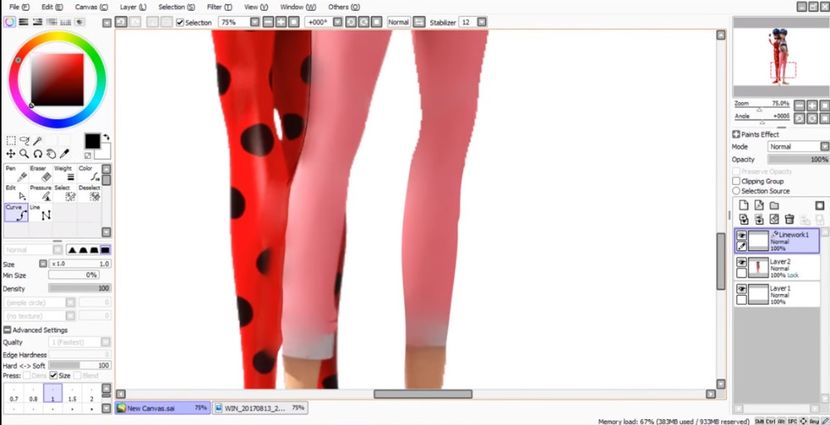The image size is (830, 425).
Task: Pick the lasso selection tool
Action: (24, 141)
